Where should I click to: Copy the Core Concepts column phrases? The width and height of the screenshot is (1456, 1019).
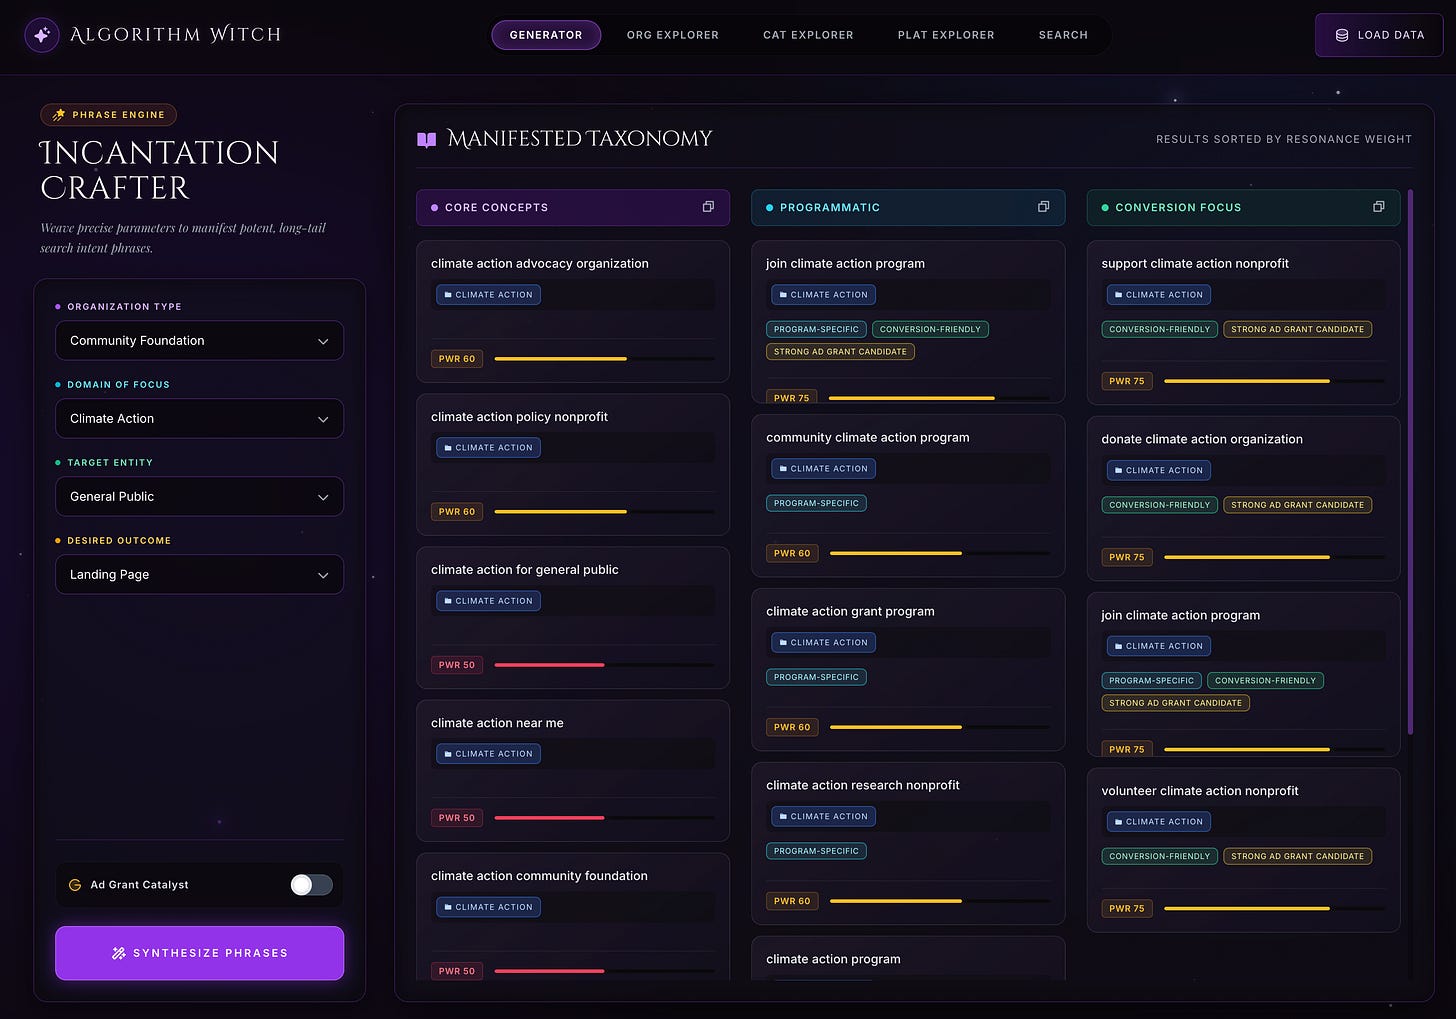pos(708,207)
